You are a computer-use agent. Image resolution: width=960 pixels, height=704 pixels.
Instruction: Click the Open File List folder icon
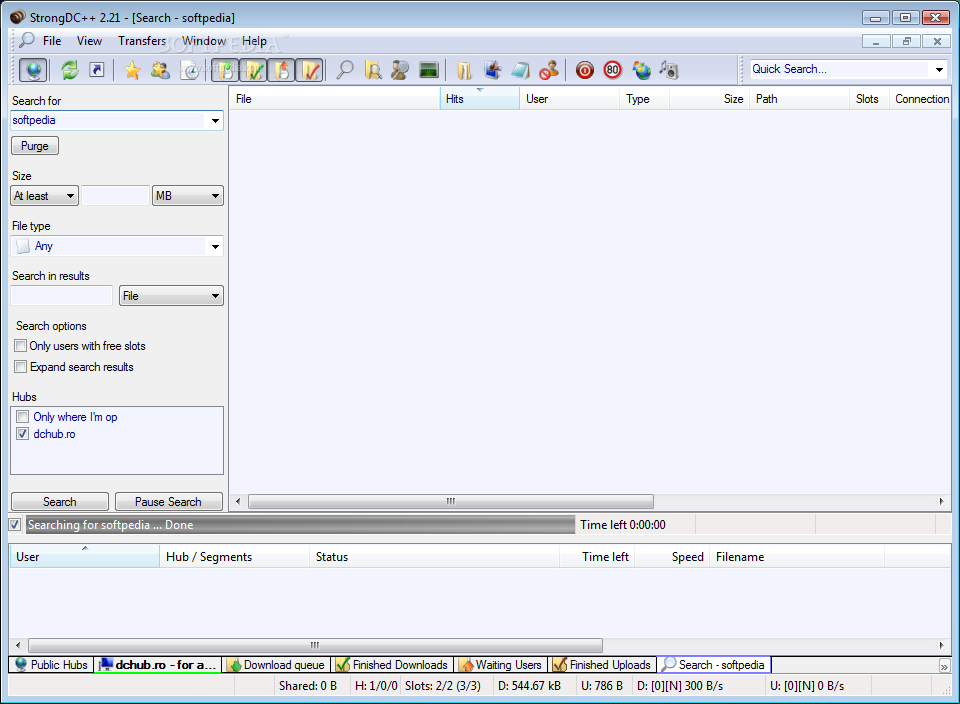(x=464, y=70)
